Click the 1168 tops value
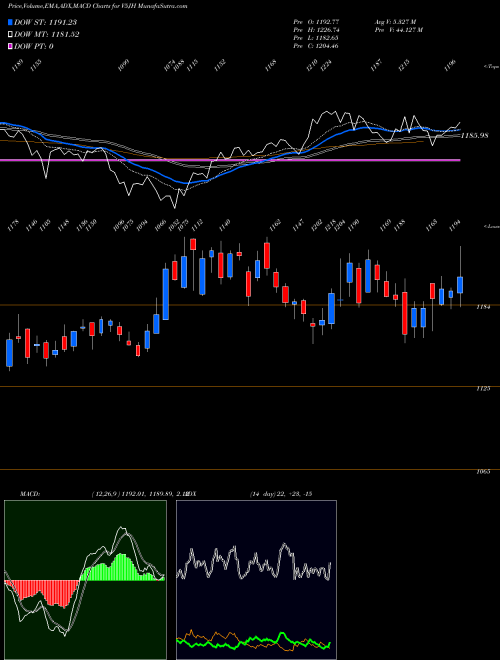Screen dimensions: 500x660 click(x=271, y=65)
